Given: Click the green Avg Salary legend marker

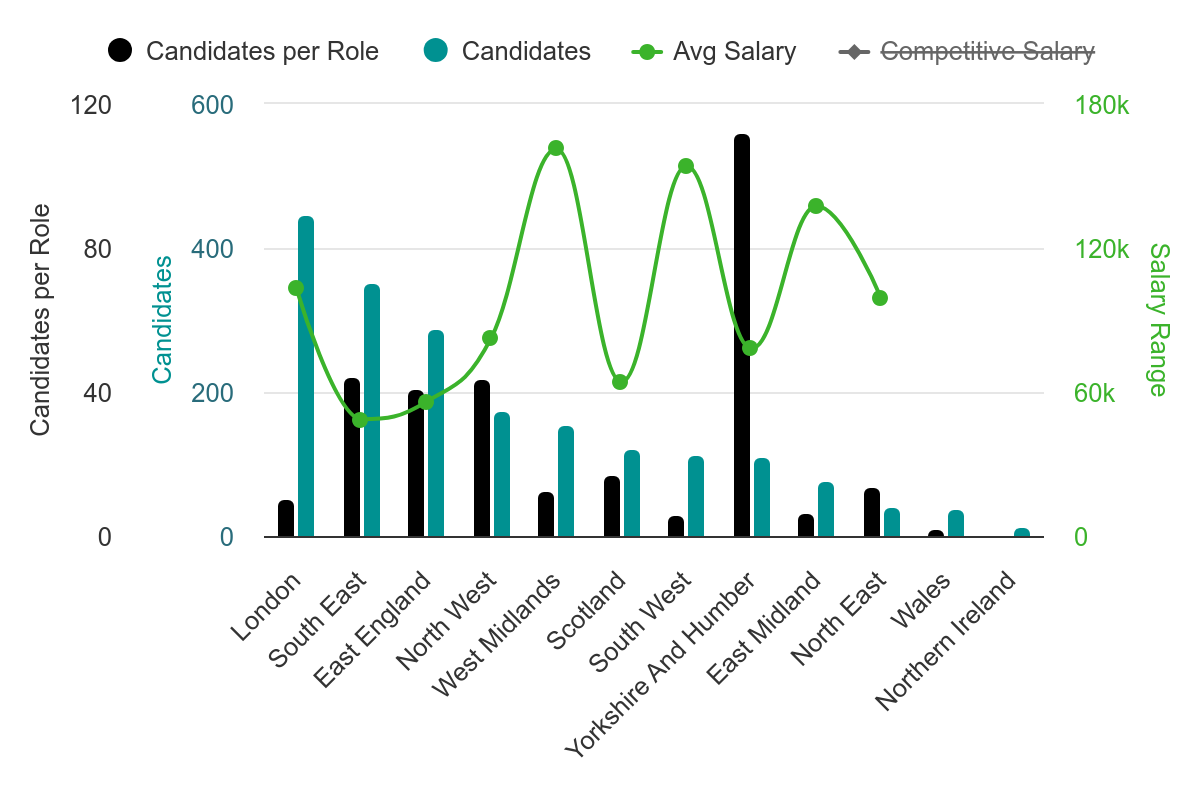Looking at the screenshot, I should tap(646, 51).
